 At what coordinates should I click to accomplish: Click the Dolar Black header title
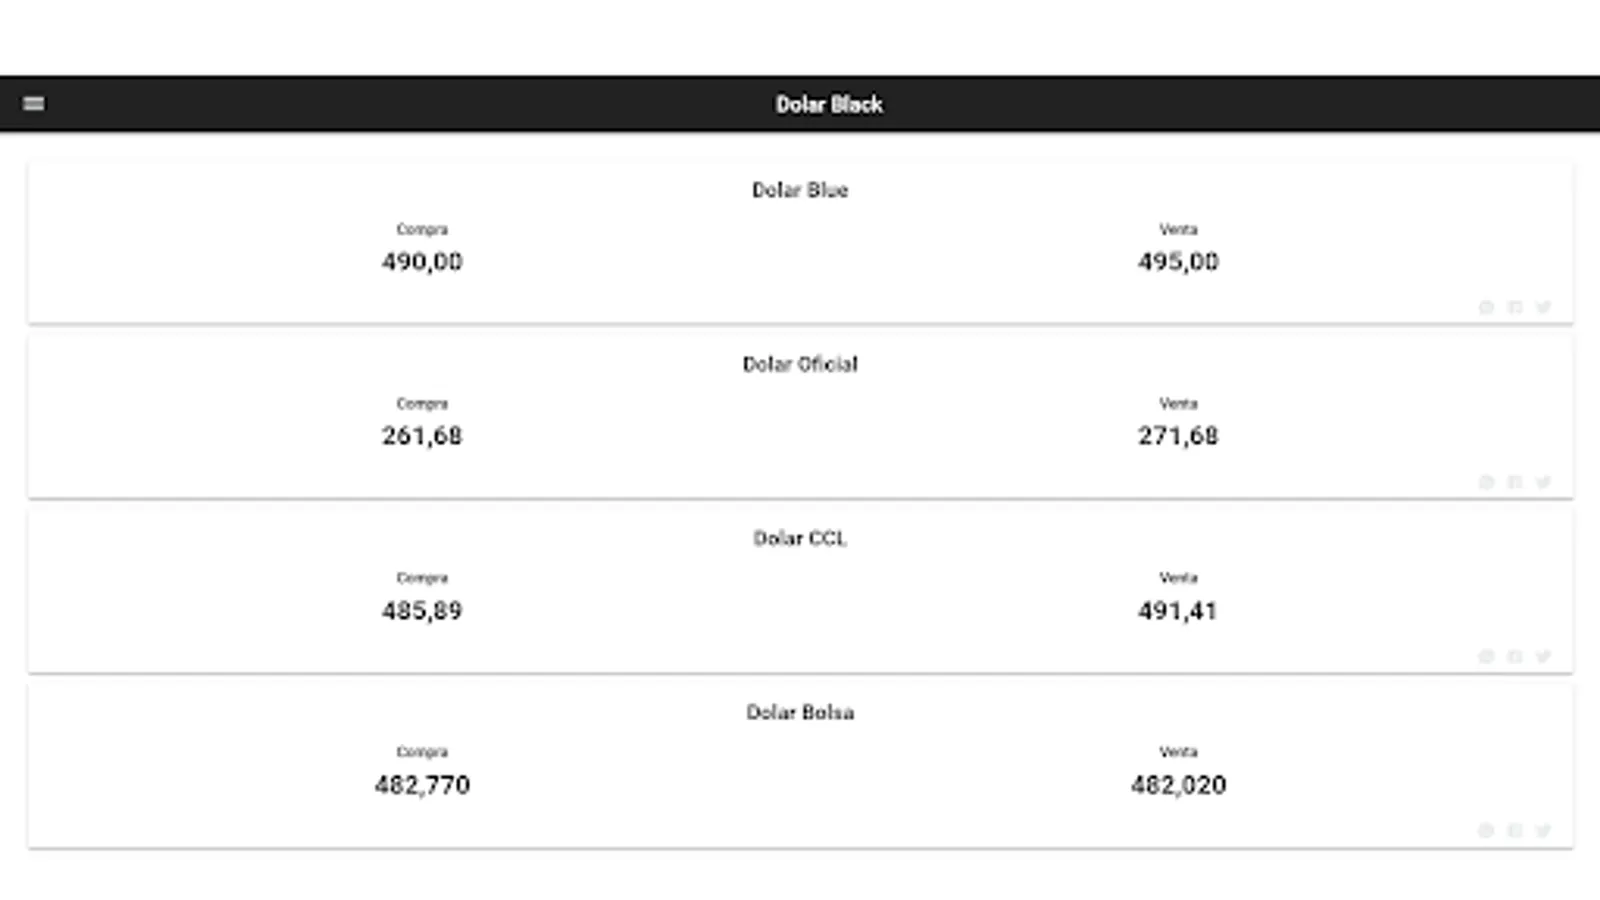pyautogui.click(x=829, y=104)
